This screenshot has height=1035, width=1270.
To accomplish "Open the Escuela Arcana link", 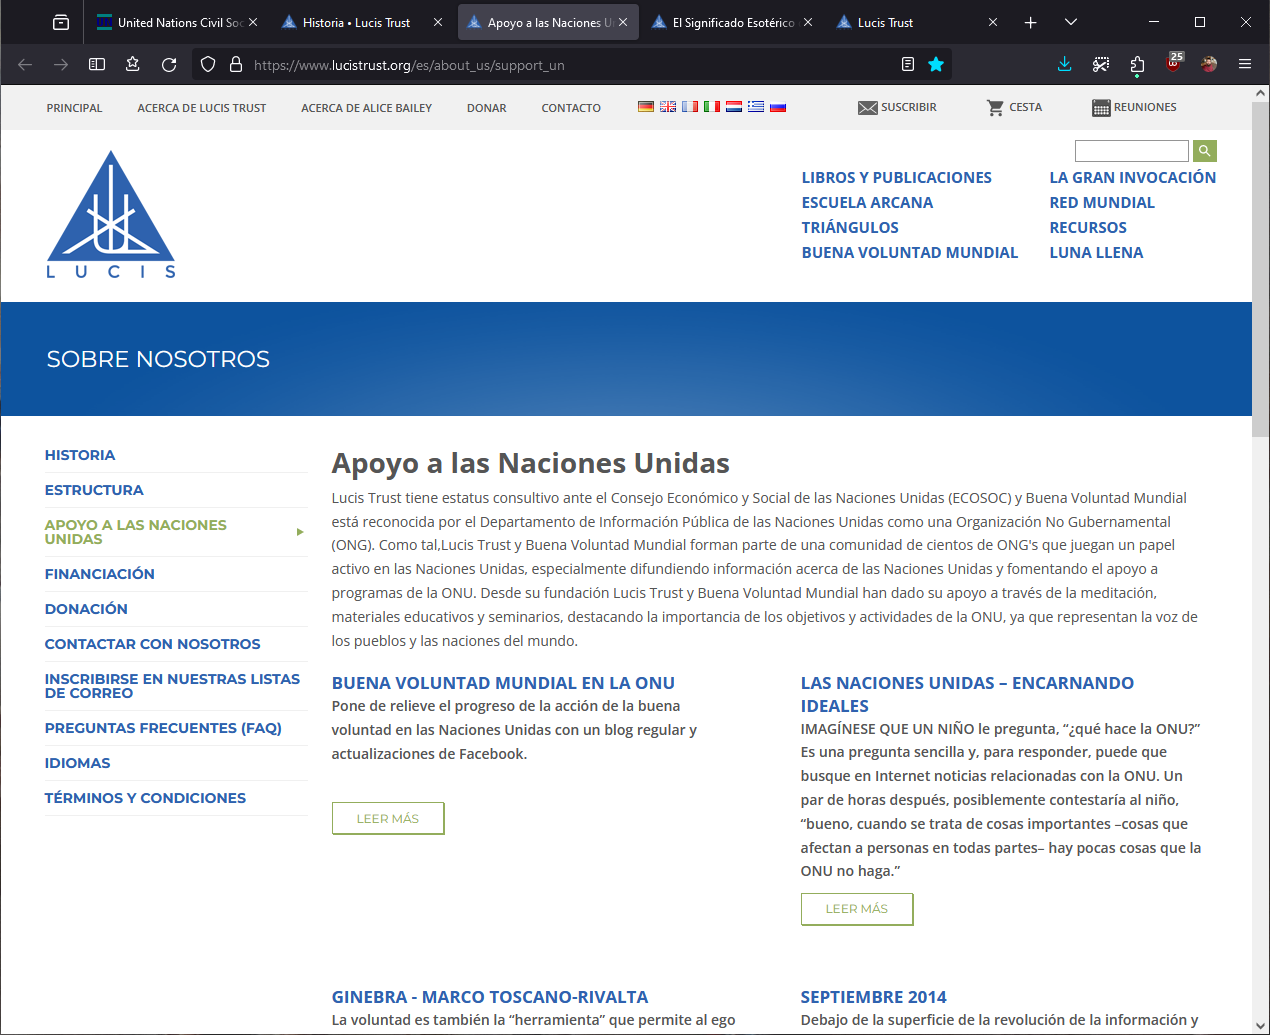I will 867,203.
